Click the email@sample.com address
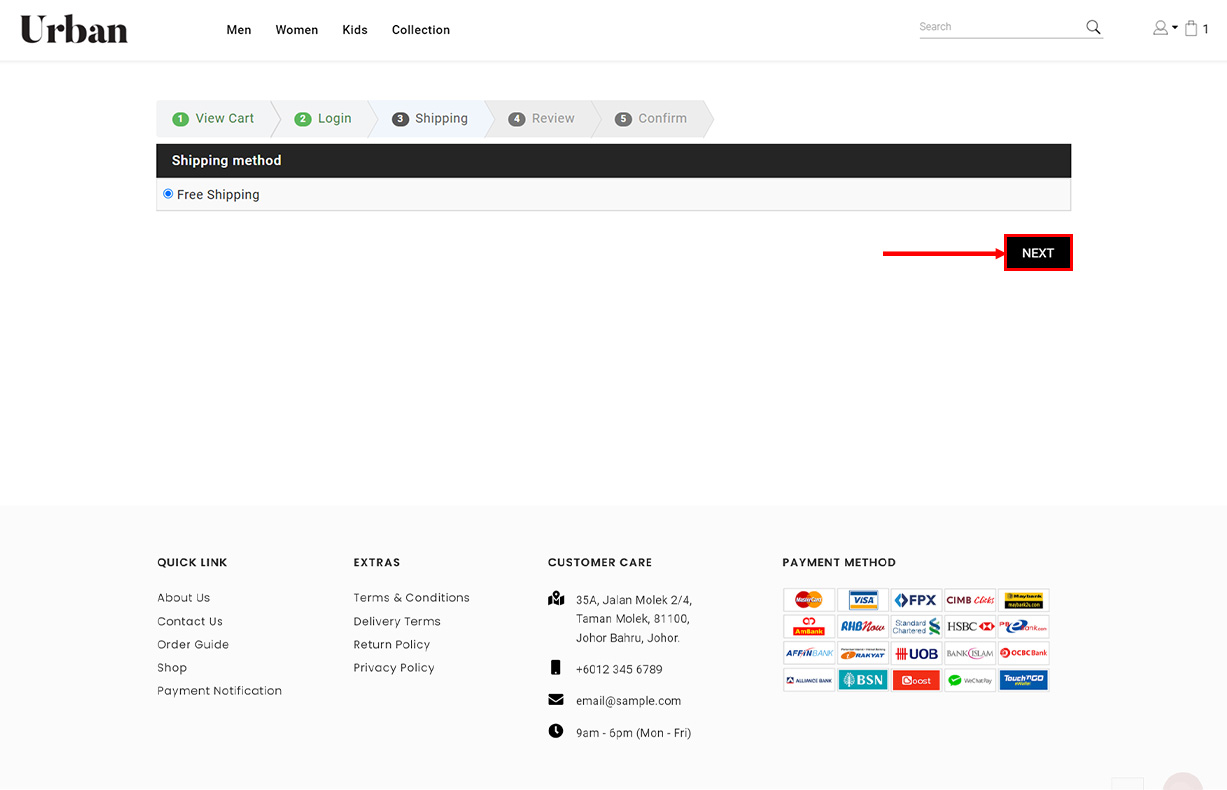The image size is (1227, 790). click(628, 701)
